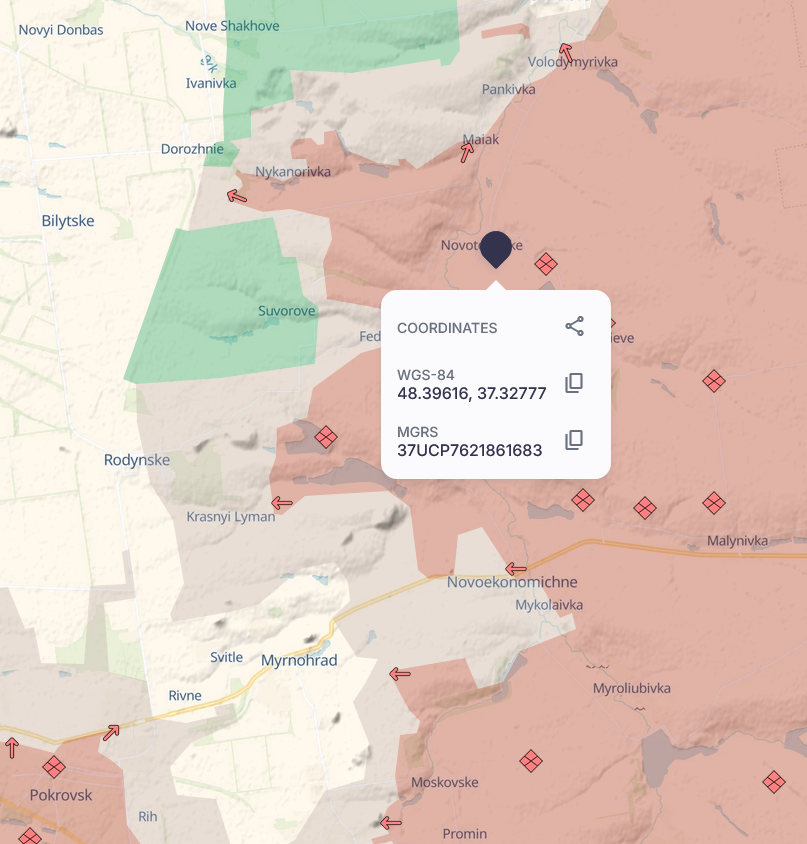Click the Malynivka village label
Viewport: 807px width, 844px height.
point(738,540)
